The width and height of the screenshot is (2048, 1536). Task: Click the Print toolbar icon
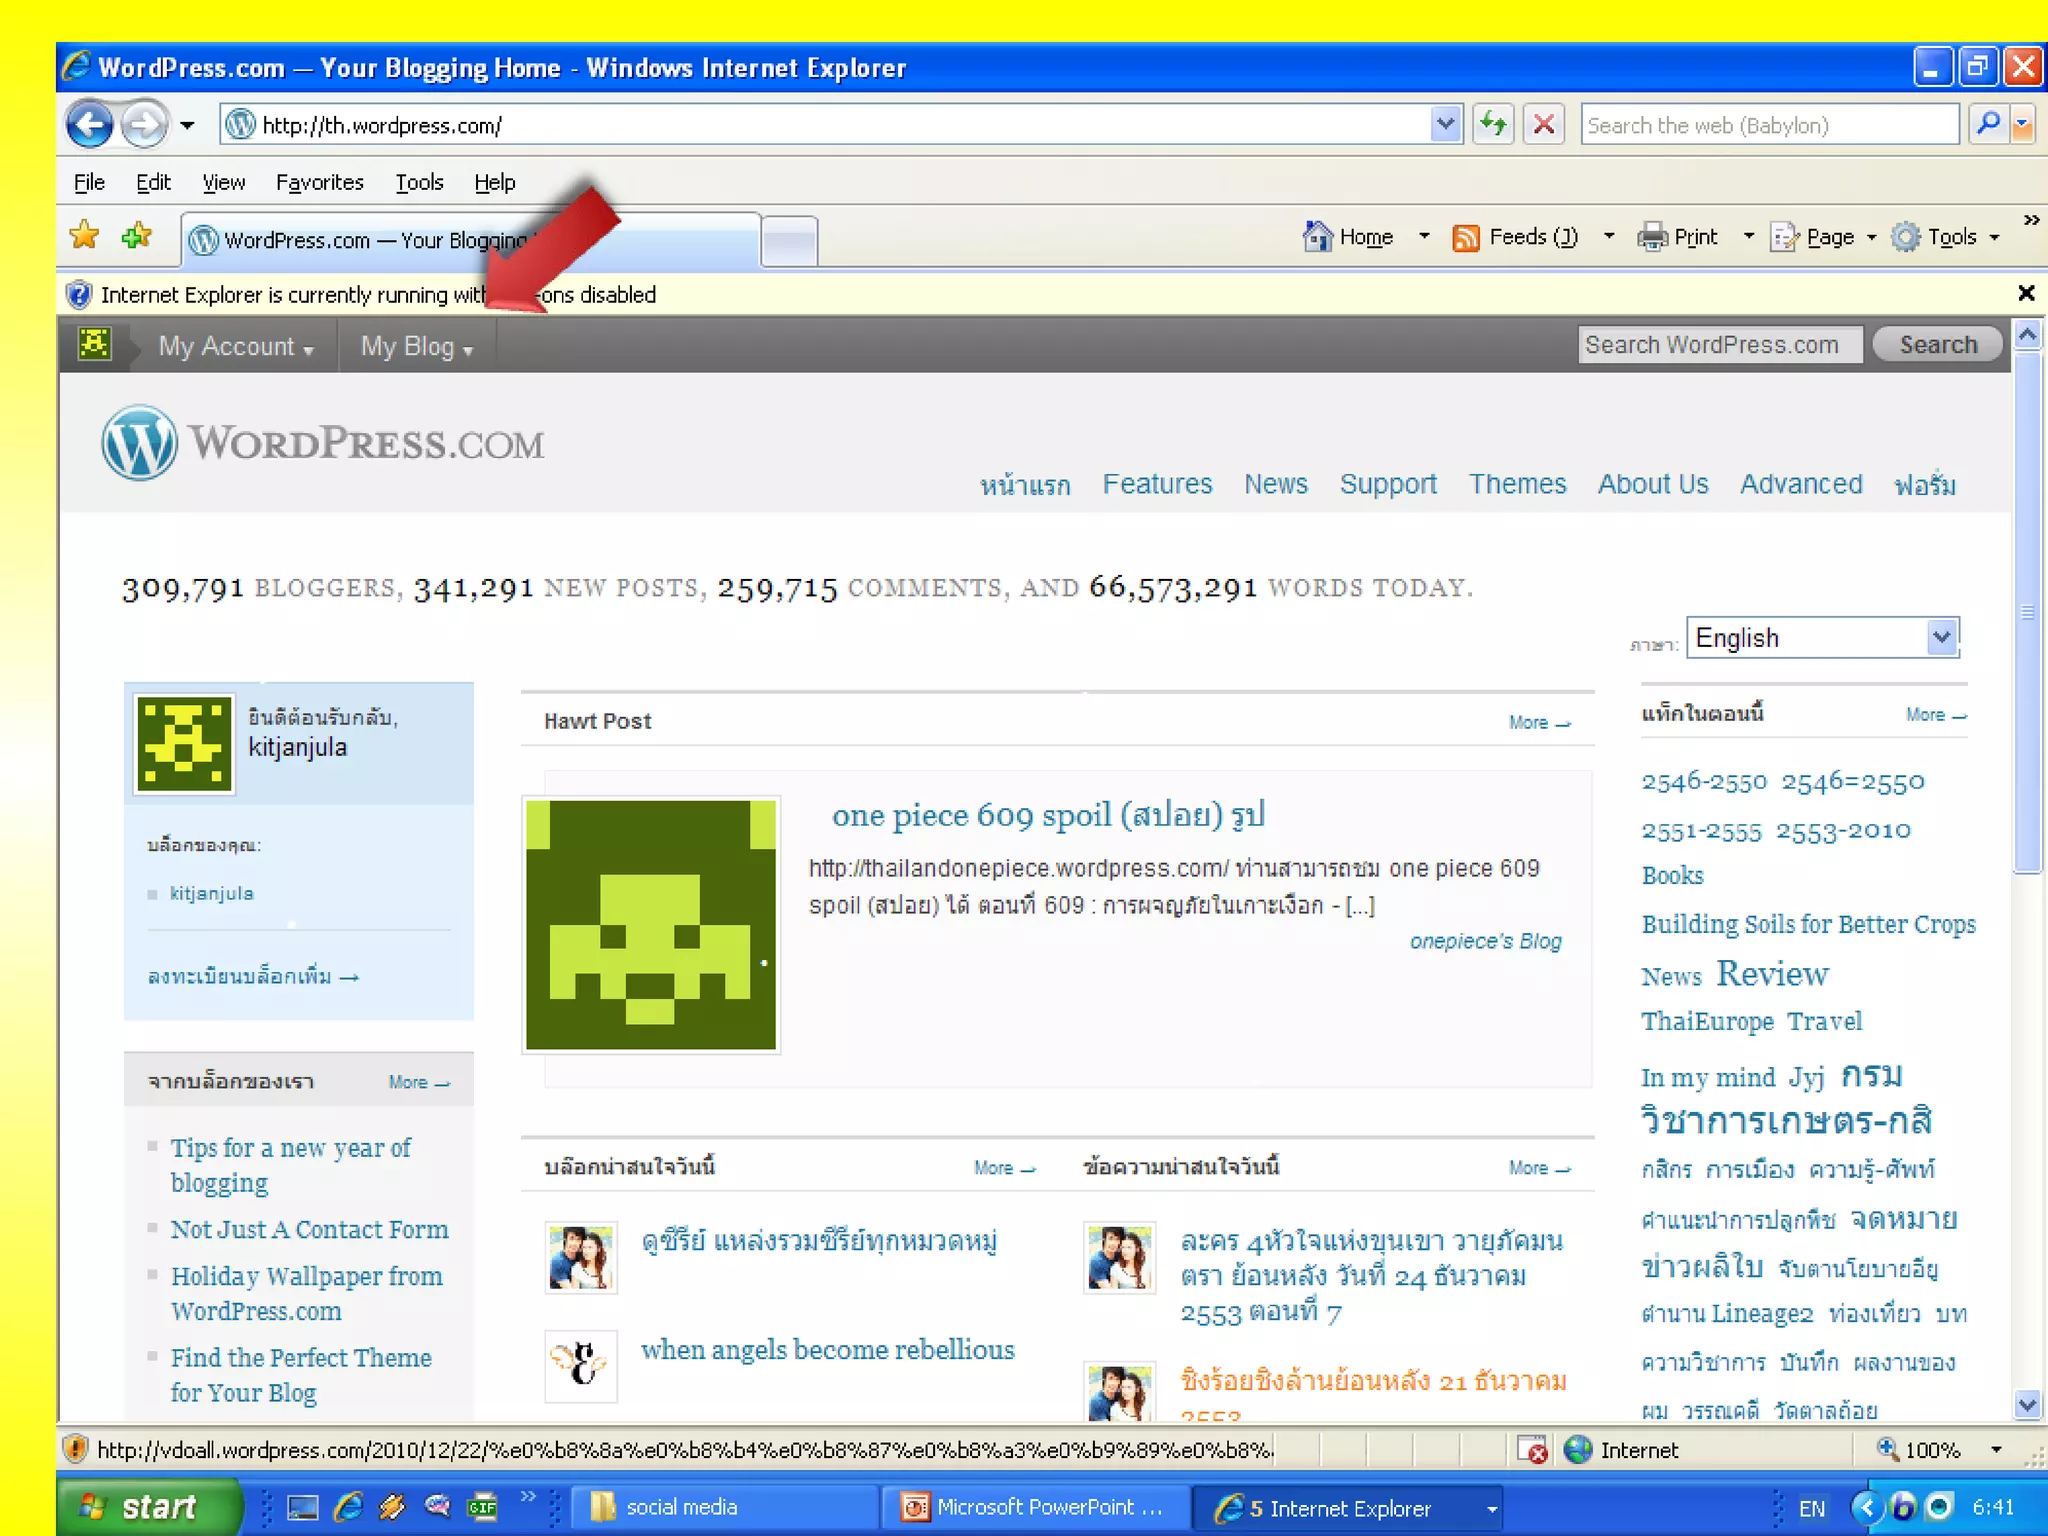click(x=1653, y=237)
